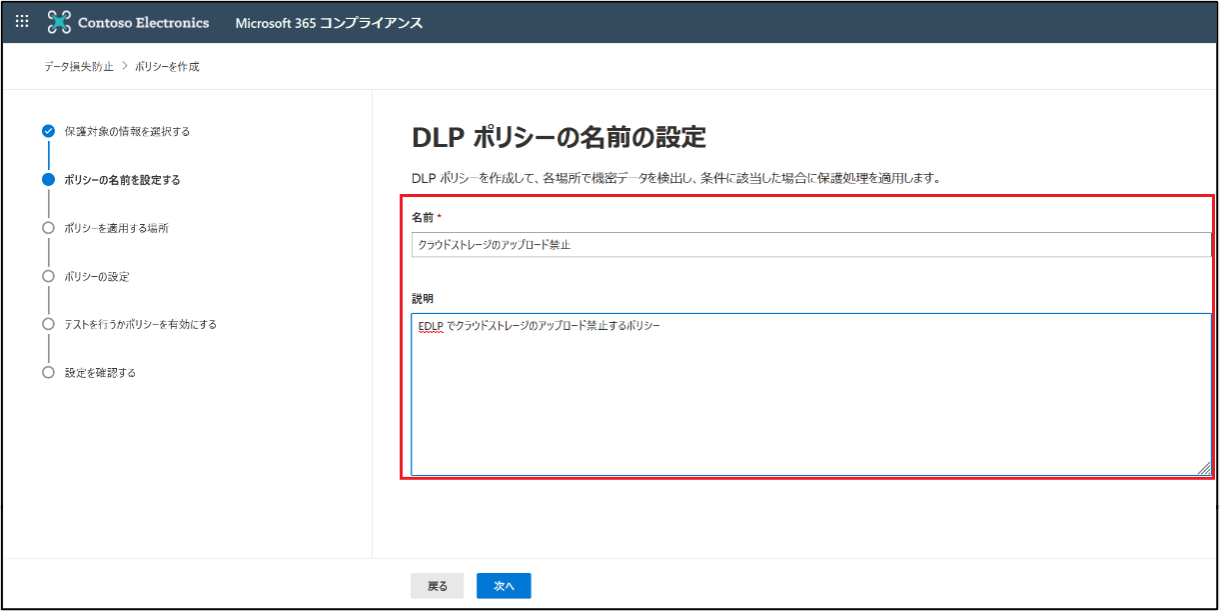Image resolution: width=1222 pixels, height=611 pixels.
Task: Click the breadcrumb chevron separator
Action: coord(125,67)
